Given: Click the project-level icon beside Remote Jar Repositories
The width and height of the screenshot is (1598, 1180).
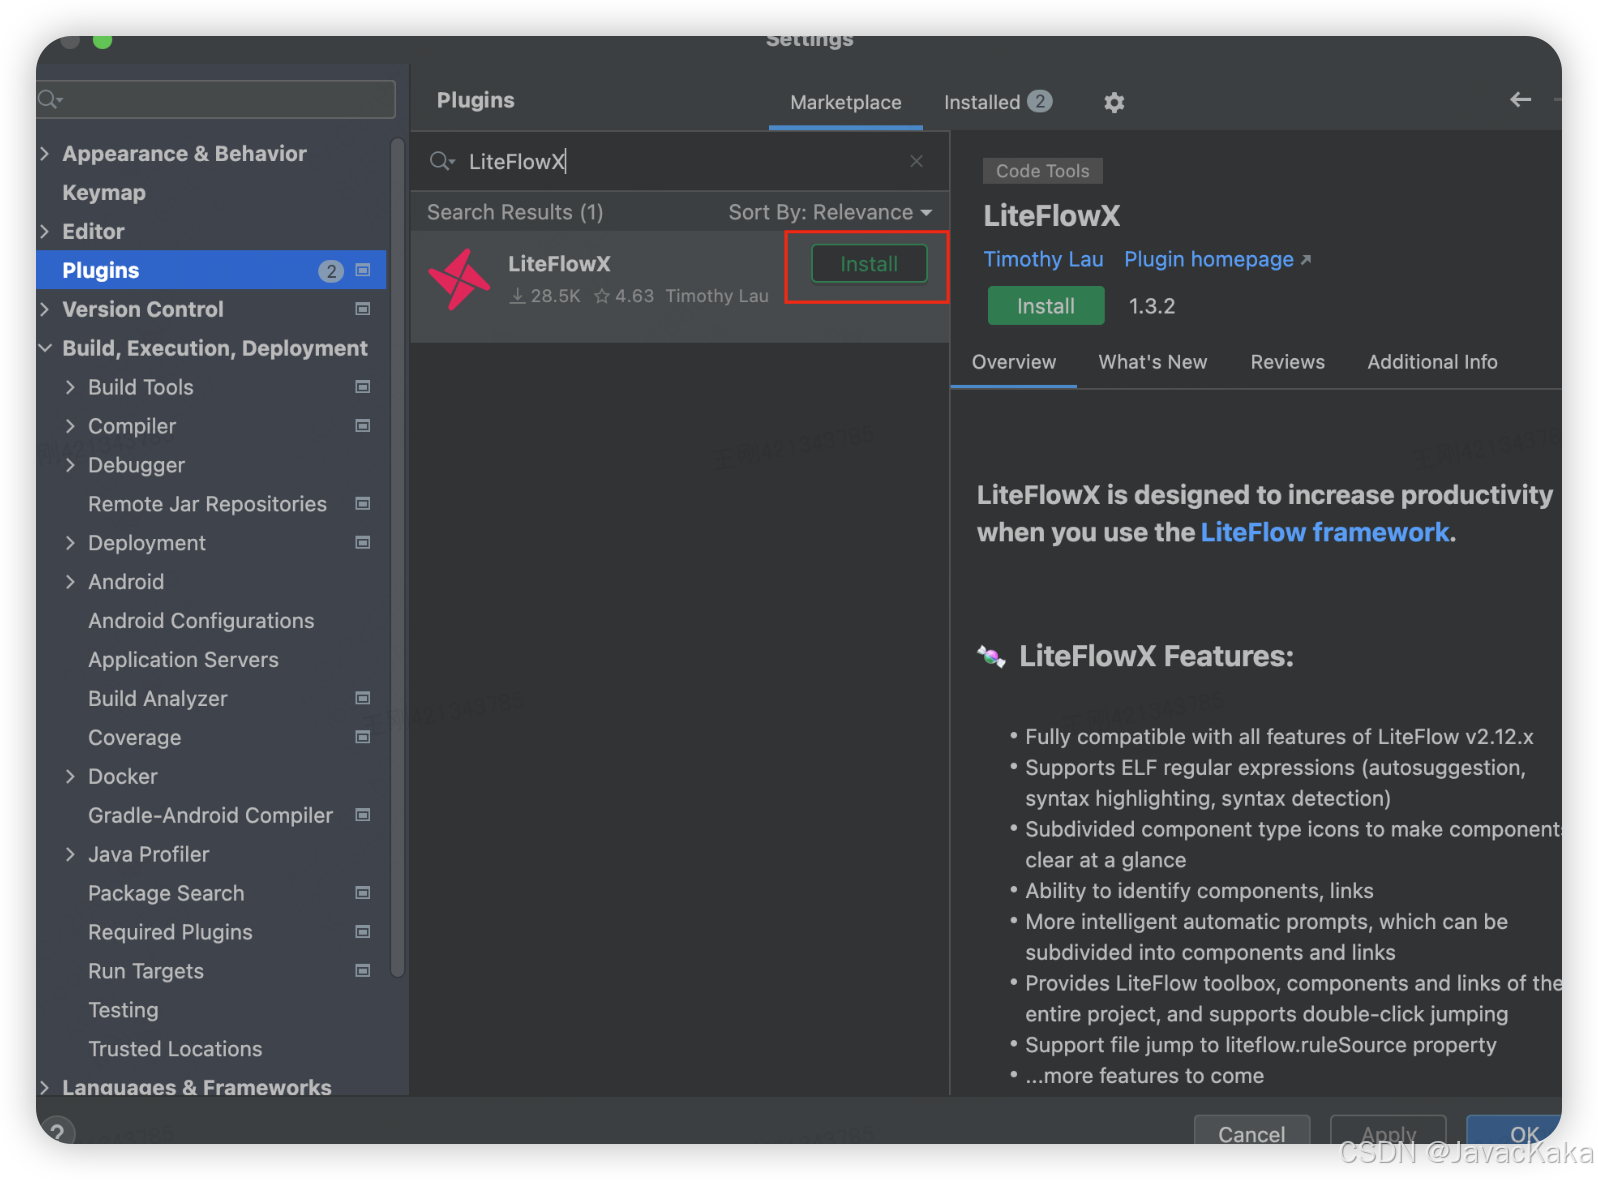Looking at the screenshot, I should point(363,504).
